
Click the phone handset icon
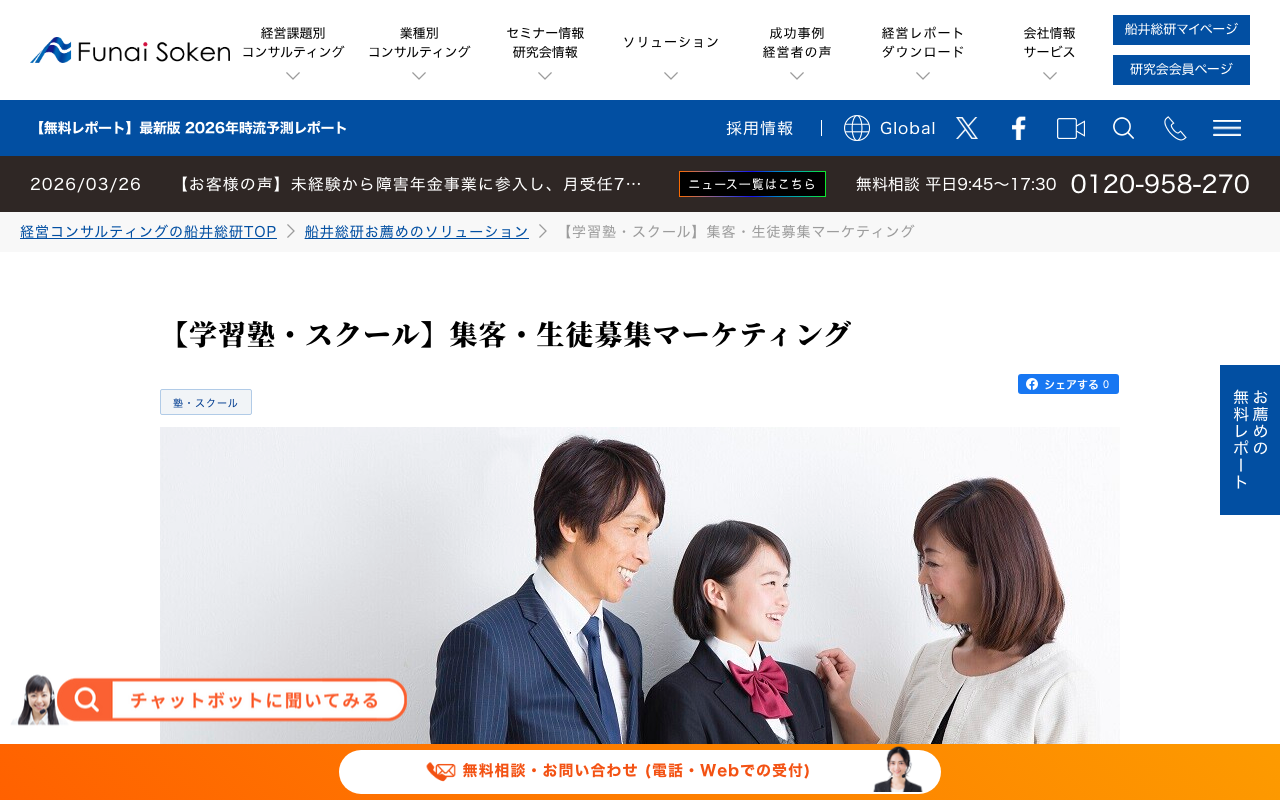(1175, 128)
